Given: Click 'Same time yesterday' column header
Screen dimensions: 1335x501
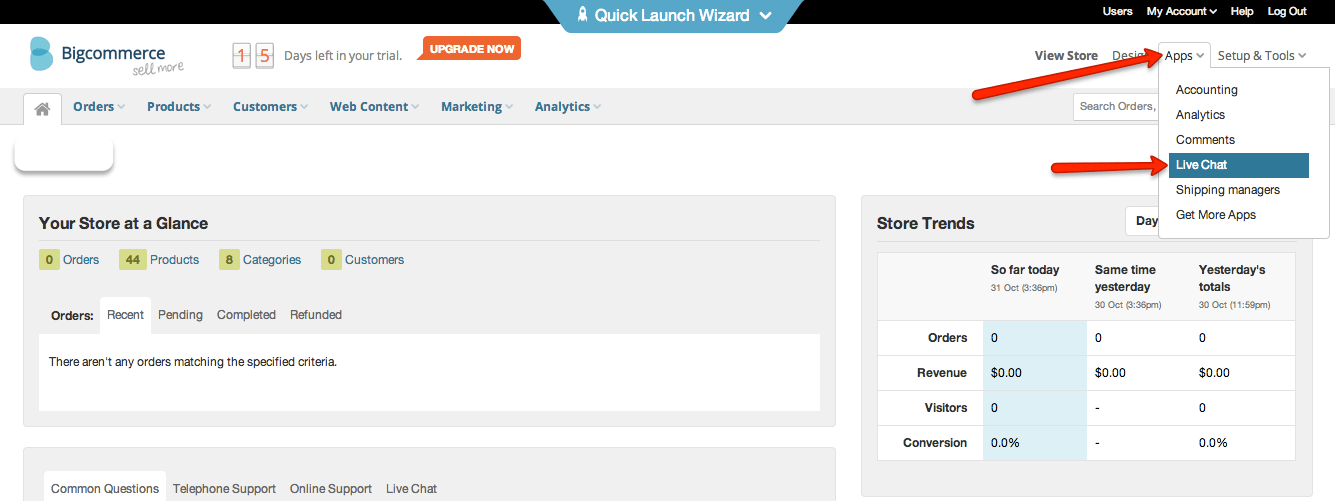Looking at the screenshot, I should pos(1125,278).
